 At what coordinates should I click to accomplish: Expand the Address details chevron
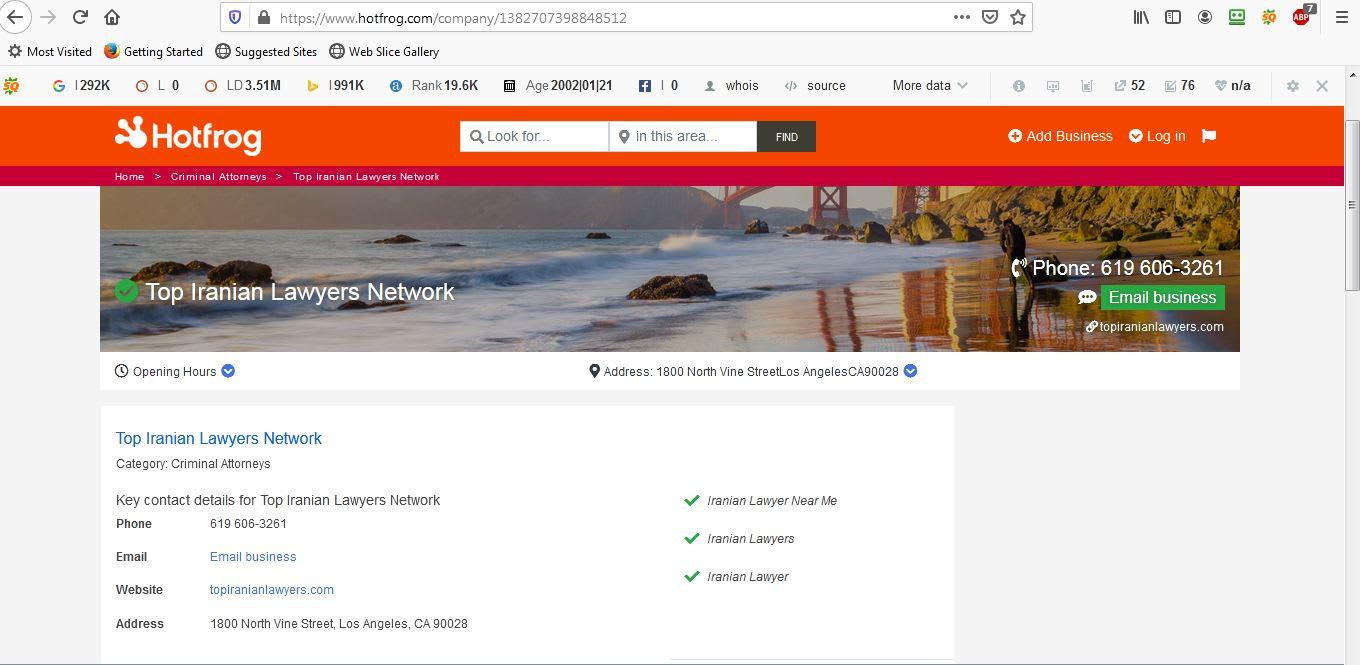tap(909, 371)
